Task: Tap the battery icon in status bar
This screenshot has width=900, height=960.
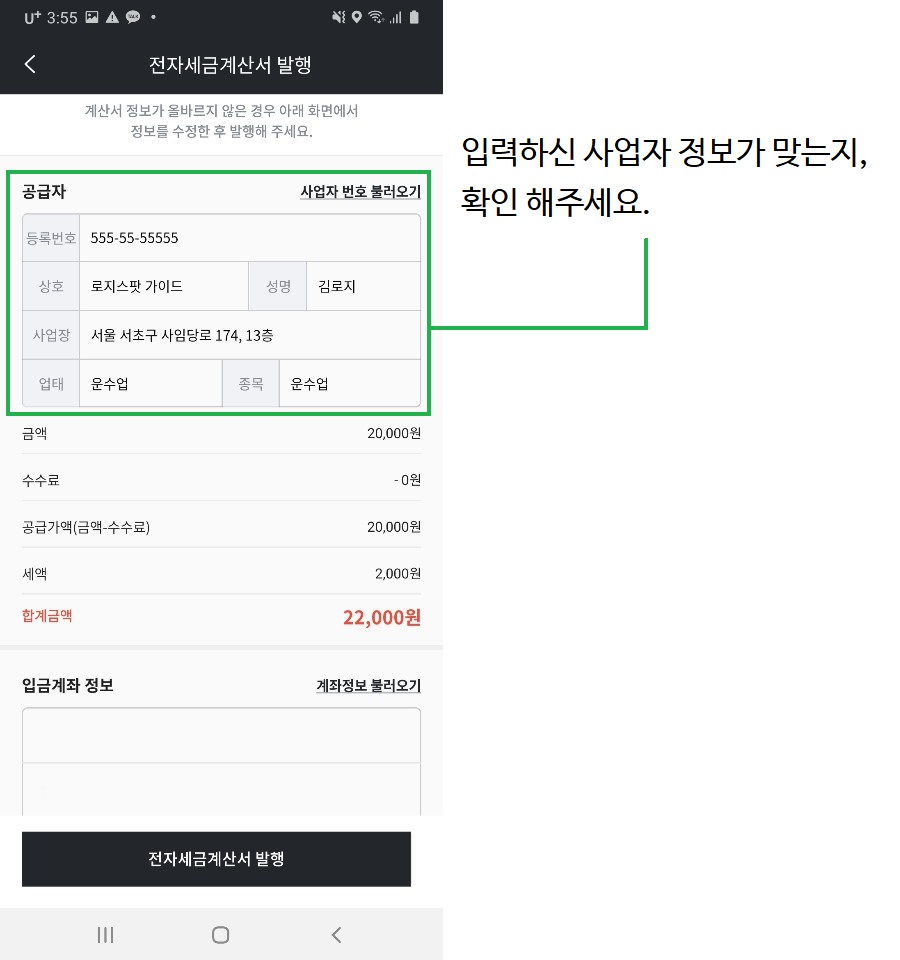Action: pos(414,17)
